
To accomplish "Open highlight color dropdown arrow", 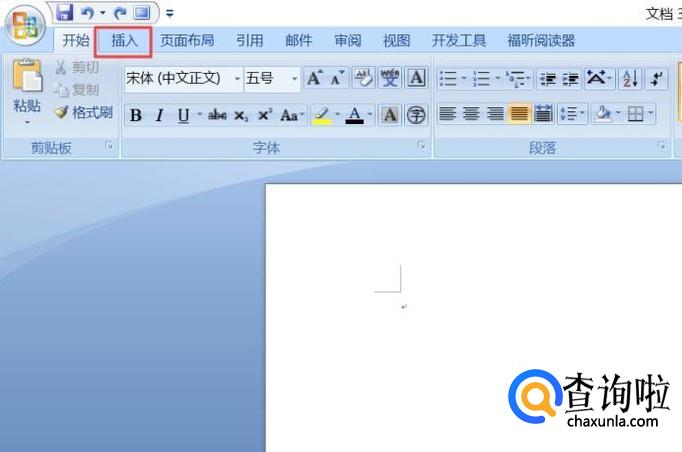I will click(x=338, y=115).
